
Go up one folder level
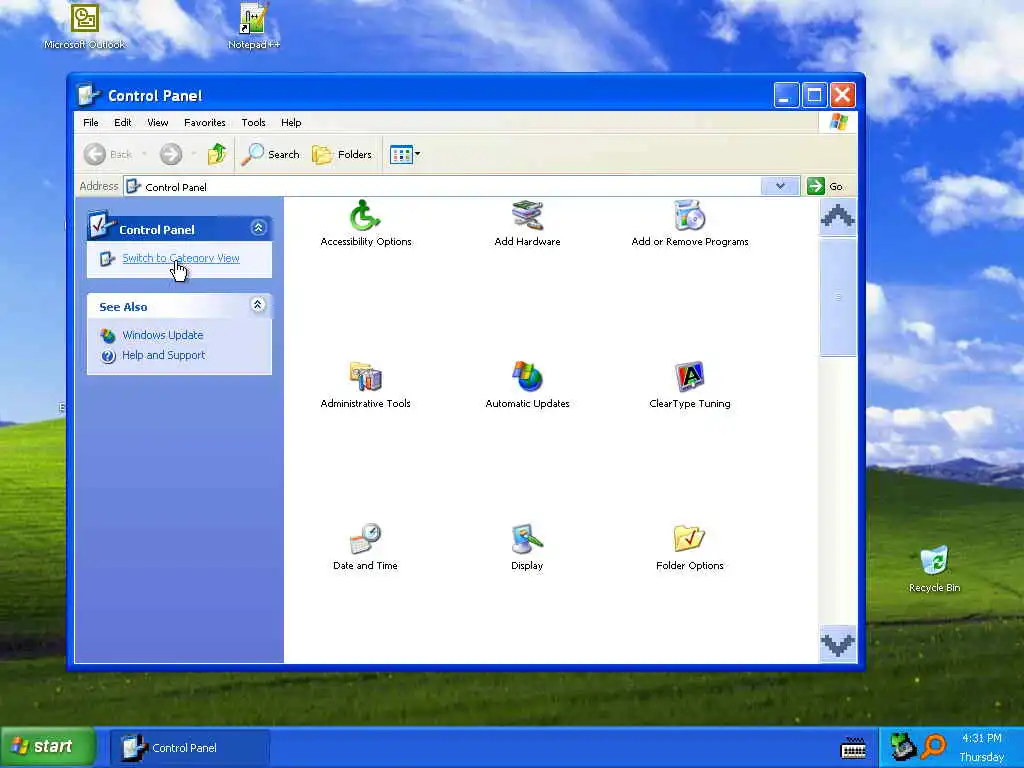point(217,154)
